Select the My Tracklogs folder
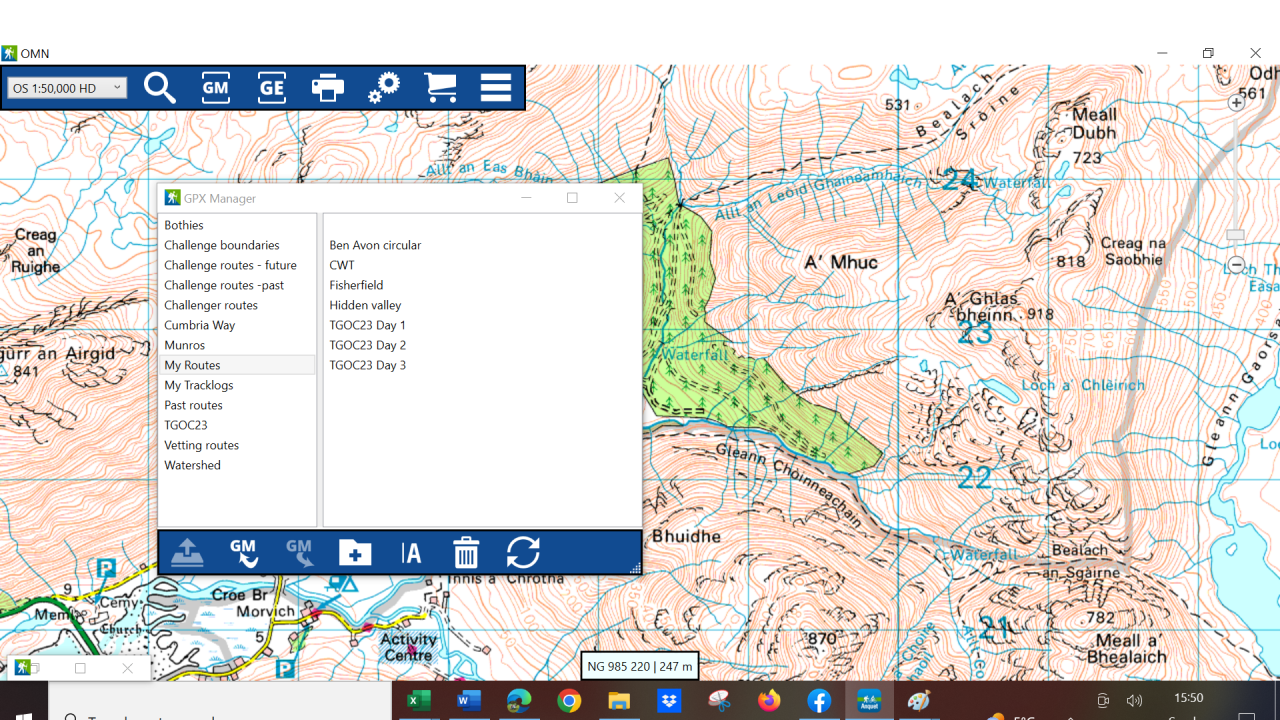Image resolution: width=1280 pixels, height=720 pixels. (x=199, y=384)
